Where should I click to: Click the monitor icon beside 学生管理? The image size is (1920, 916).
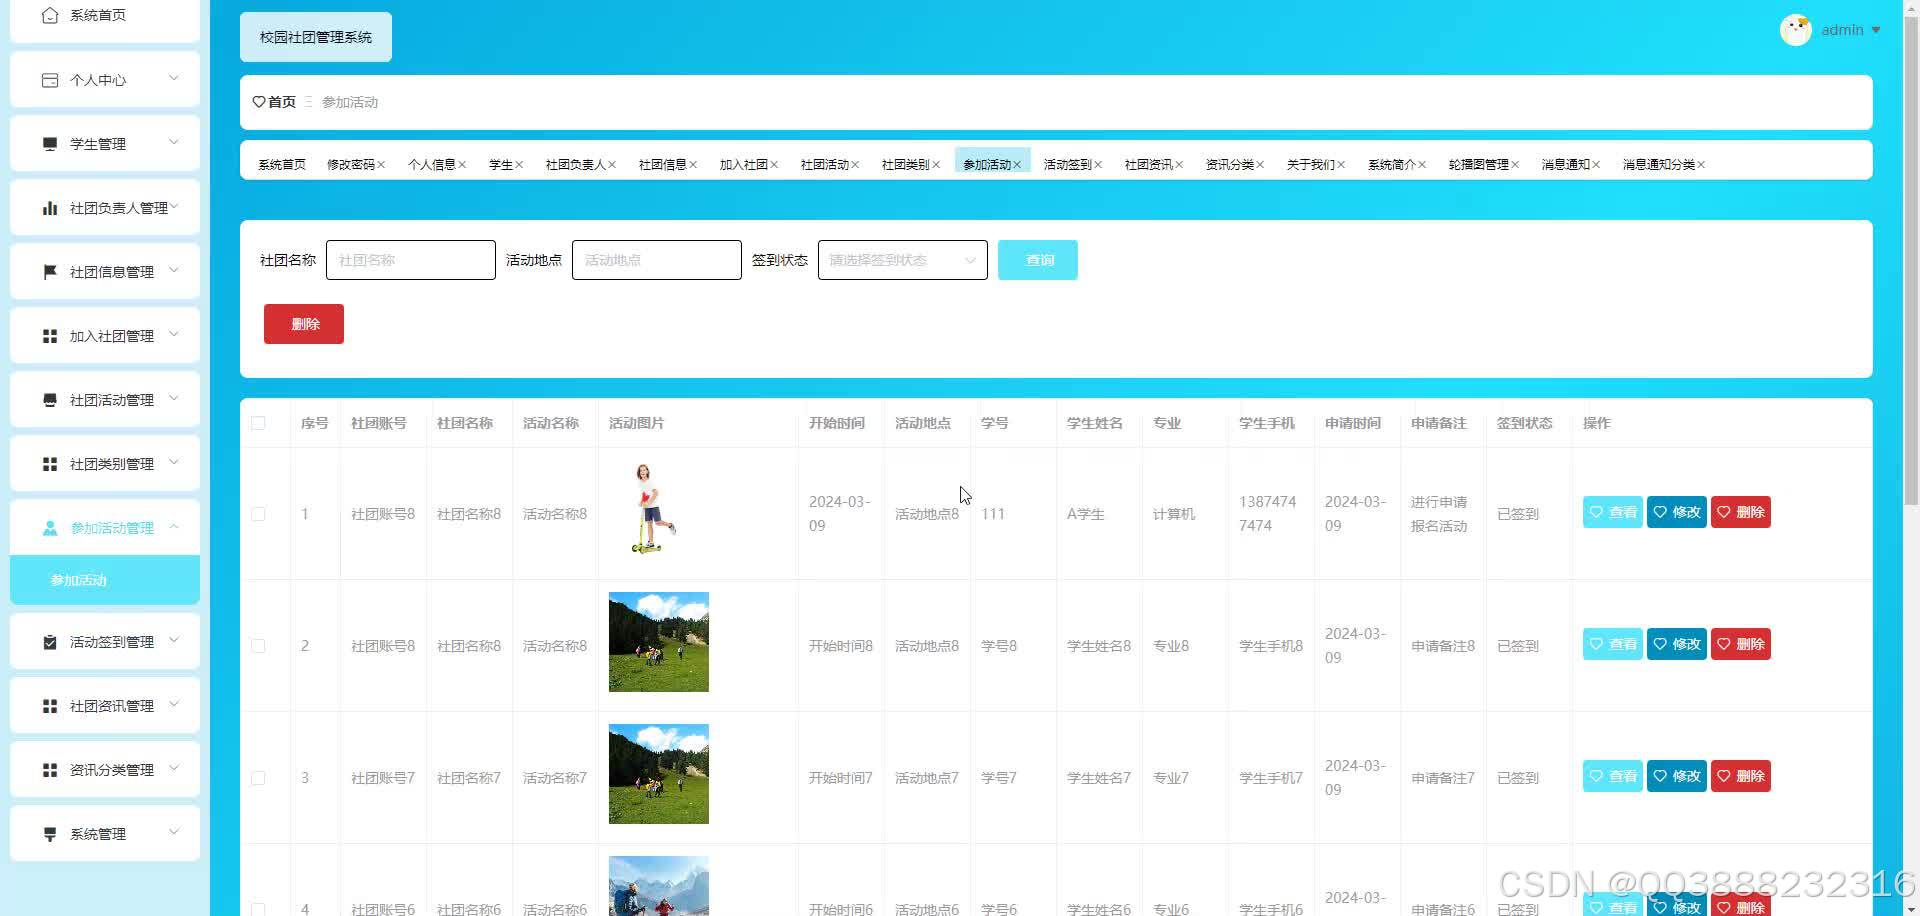(50, 144)
